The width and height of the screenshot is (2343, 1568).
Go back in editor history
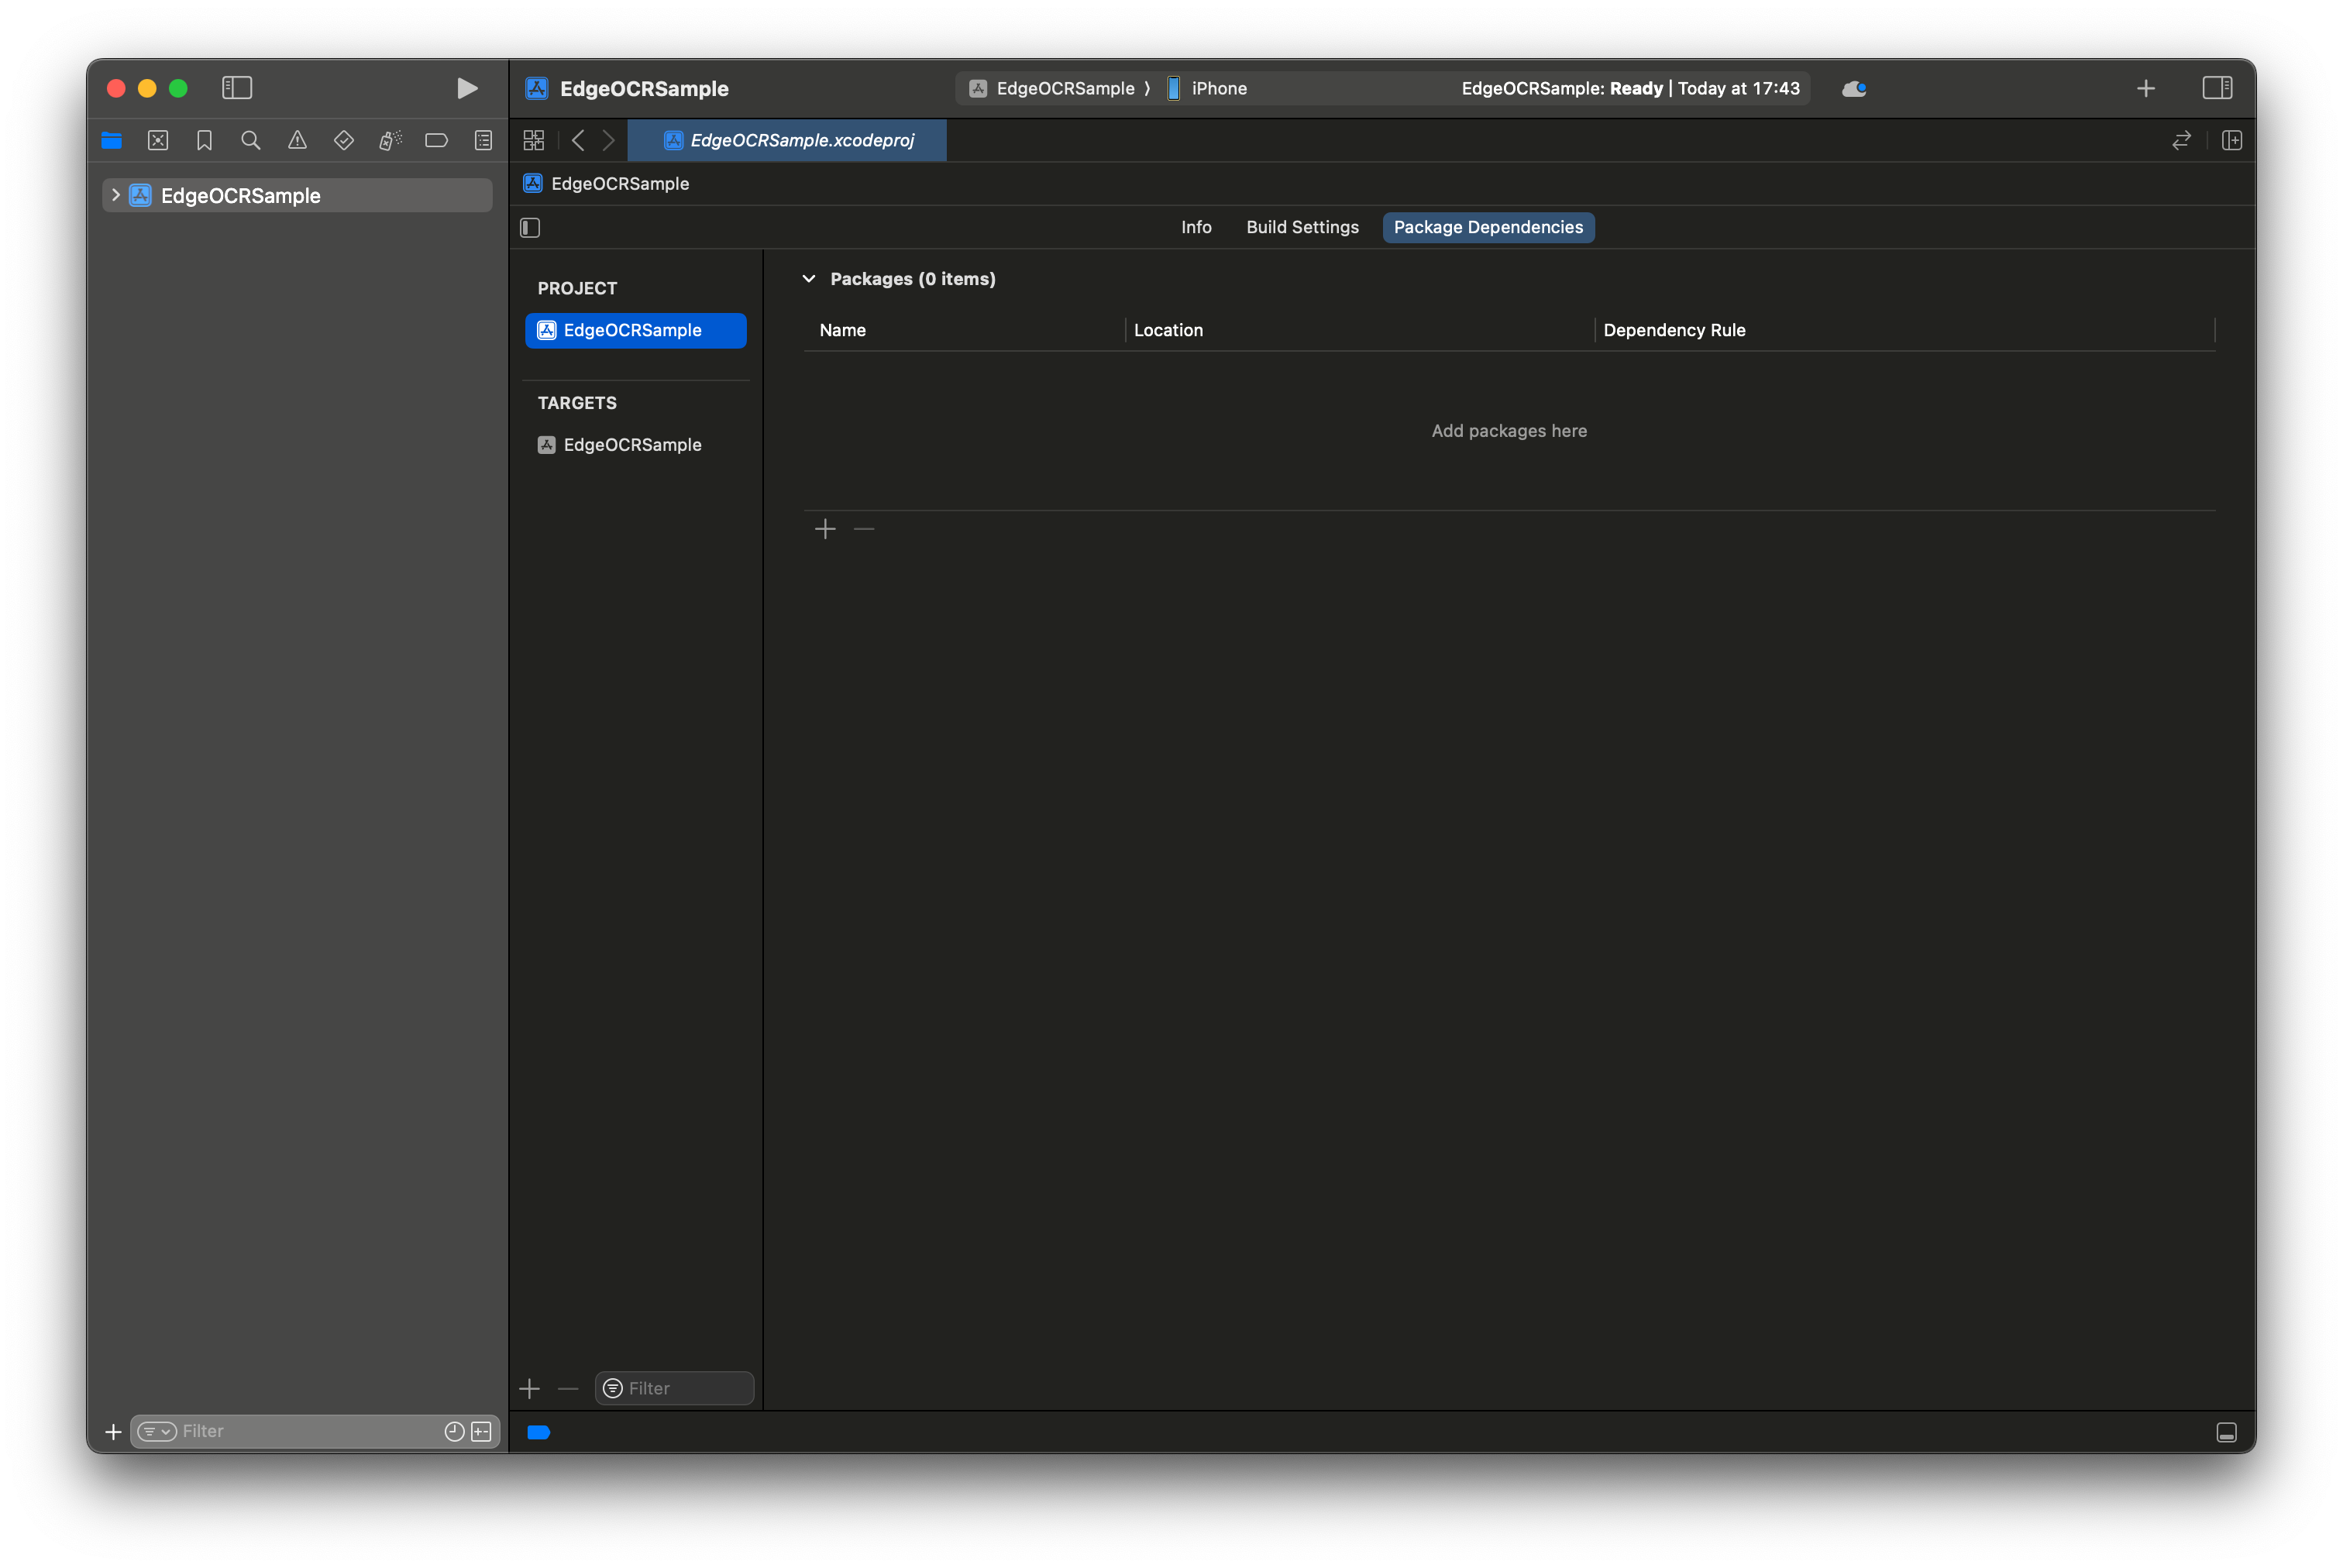(578, 141)
